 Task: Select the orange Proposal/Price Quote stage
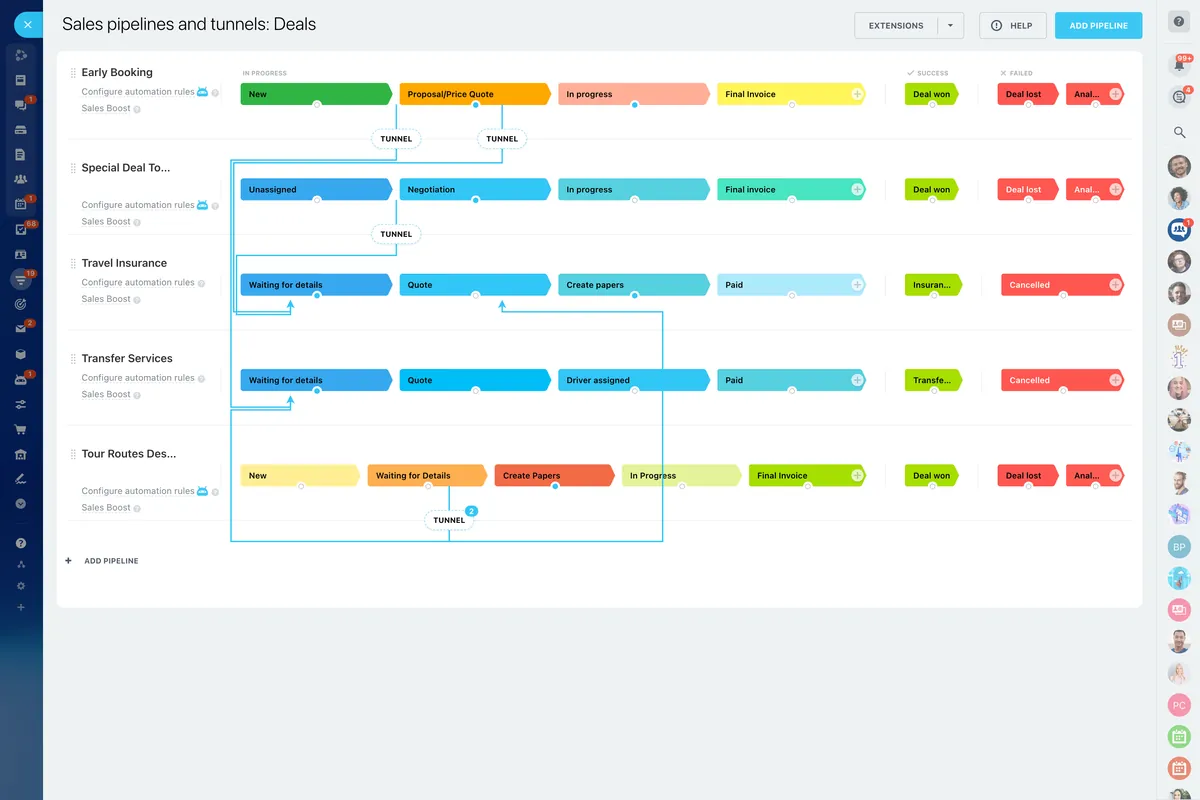[x=475, y=94]
